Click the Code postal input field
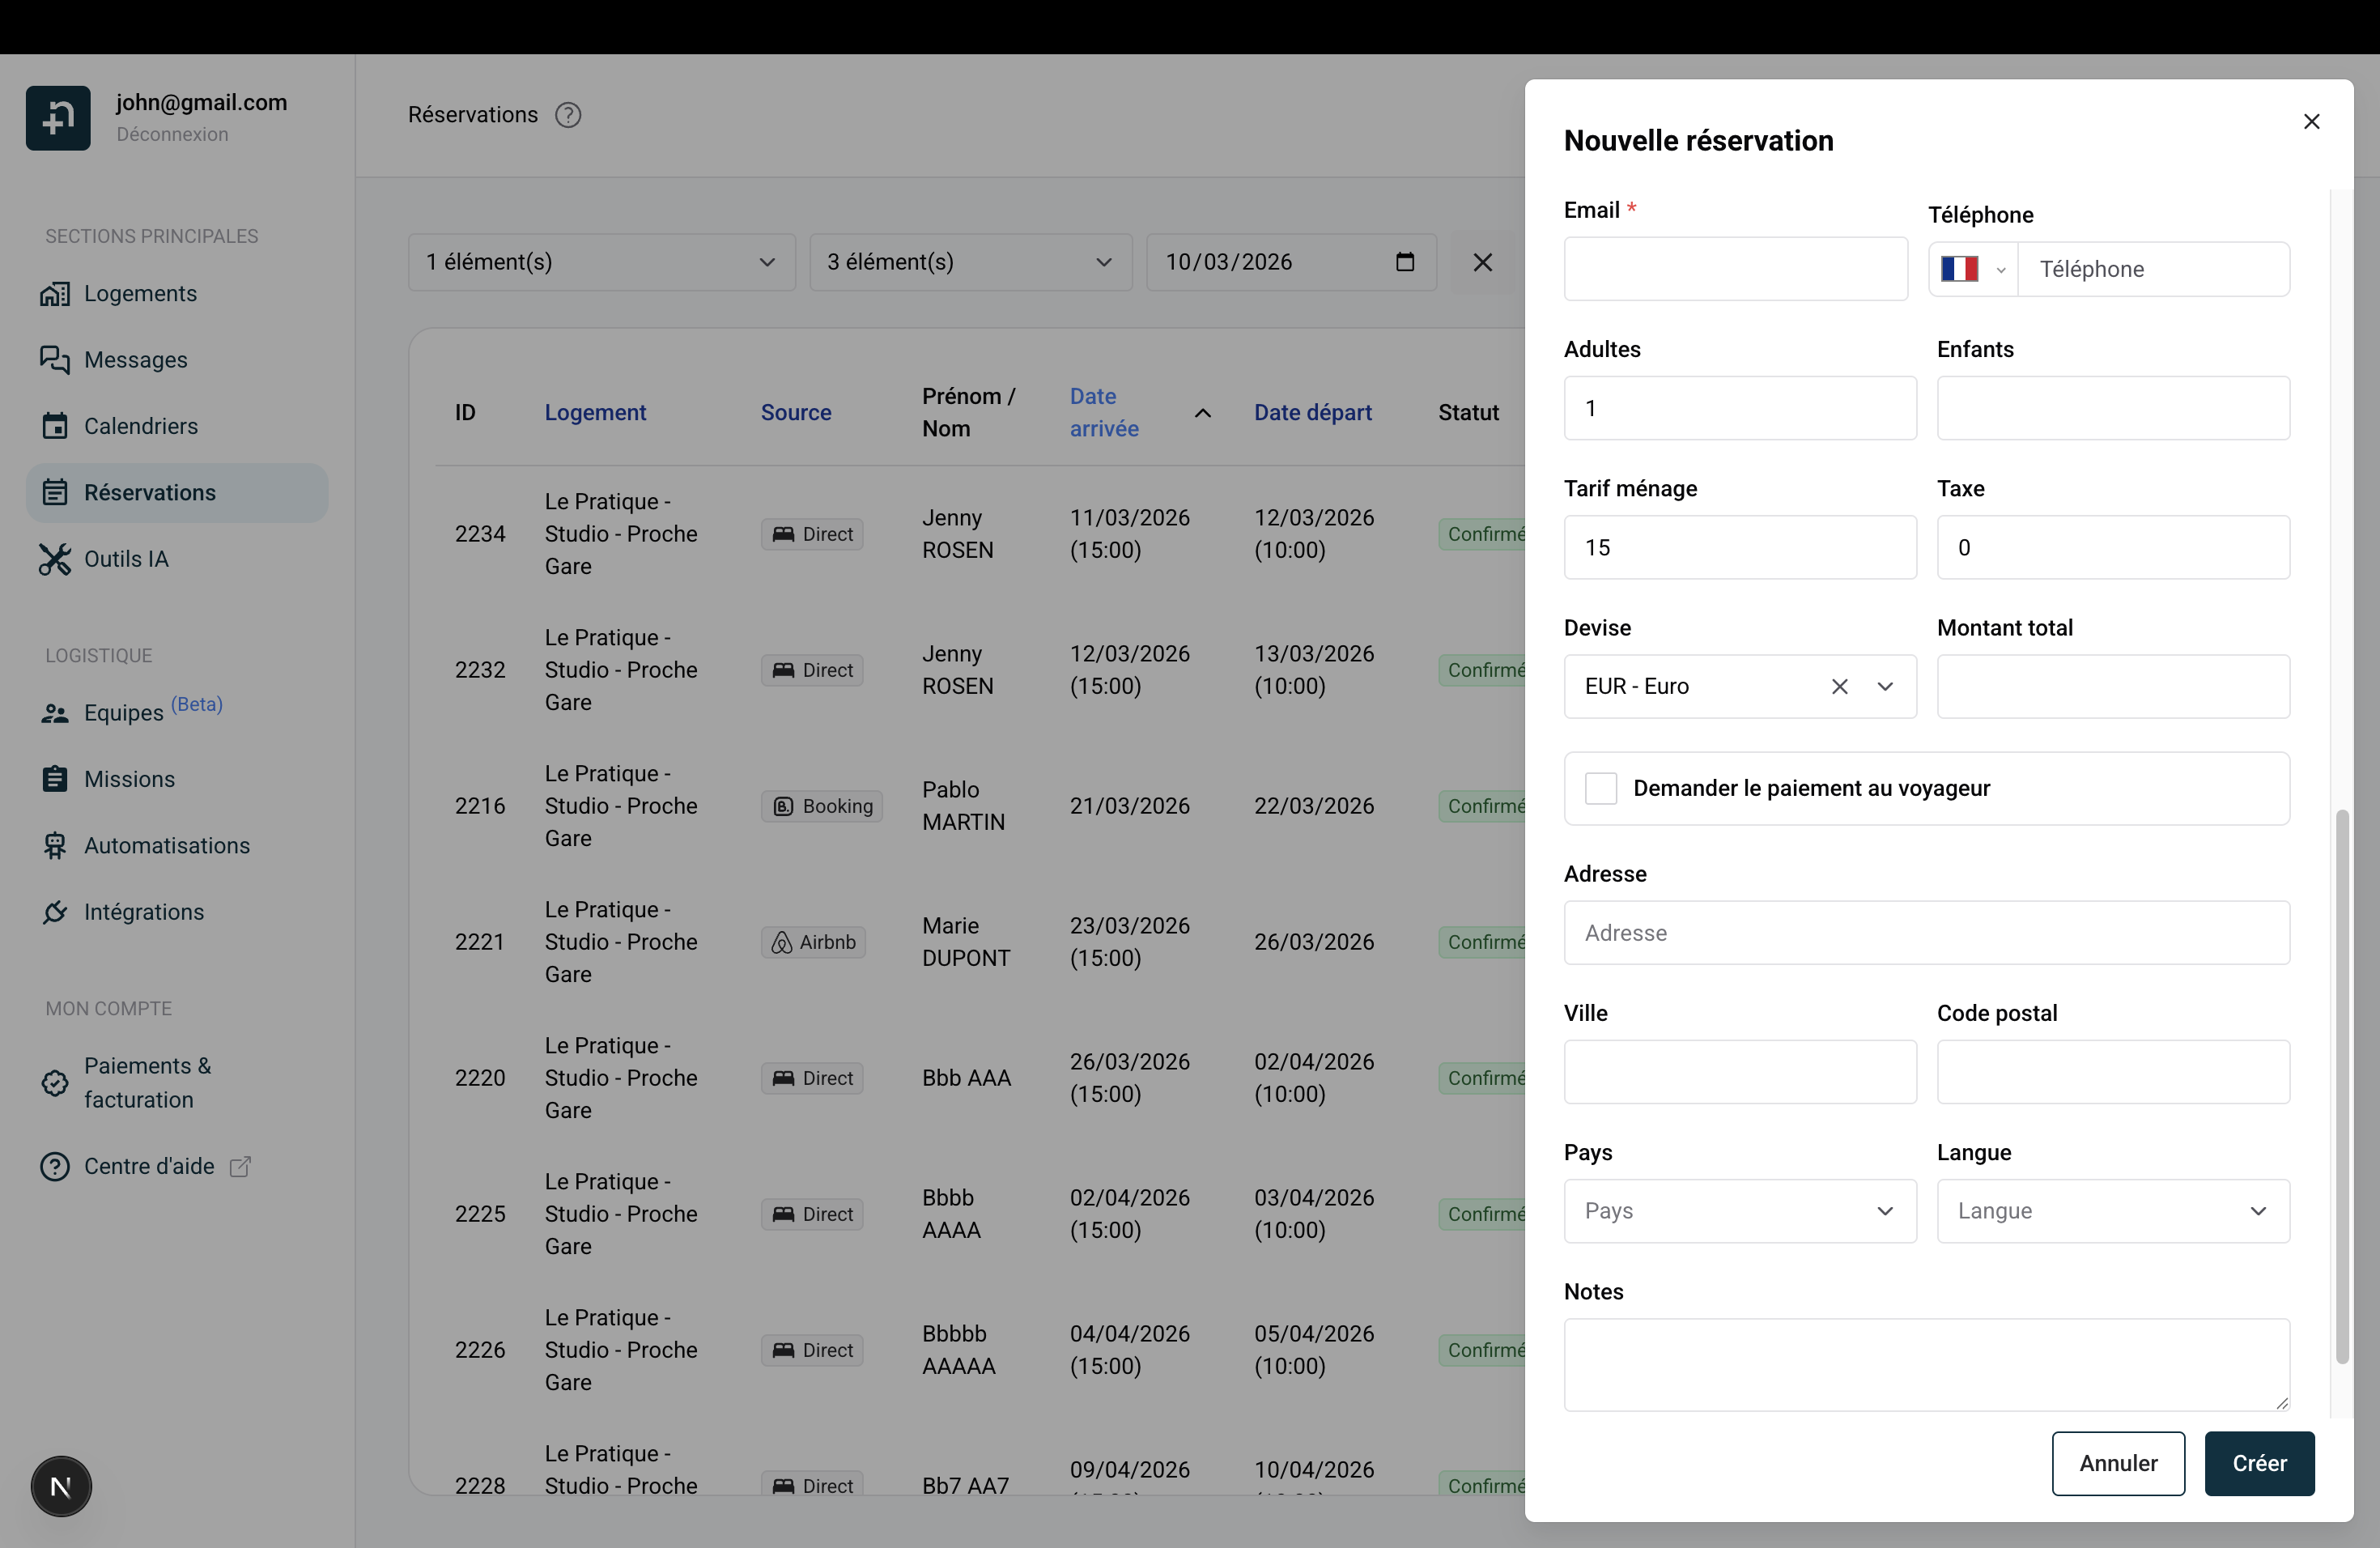The image size is (2380, 1548). tap(2113, 1073)
